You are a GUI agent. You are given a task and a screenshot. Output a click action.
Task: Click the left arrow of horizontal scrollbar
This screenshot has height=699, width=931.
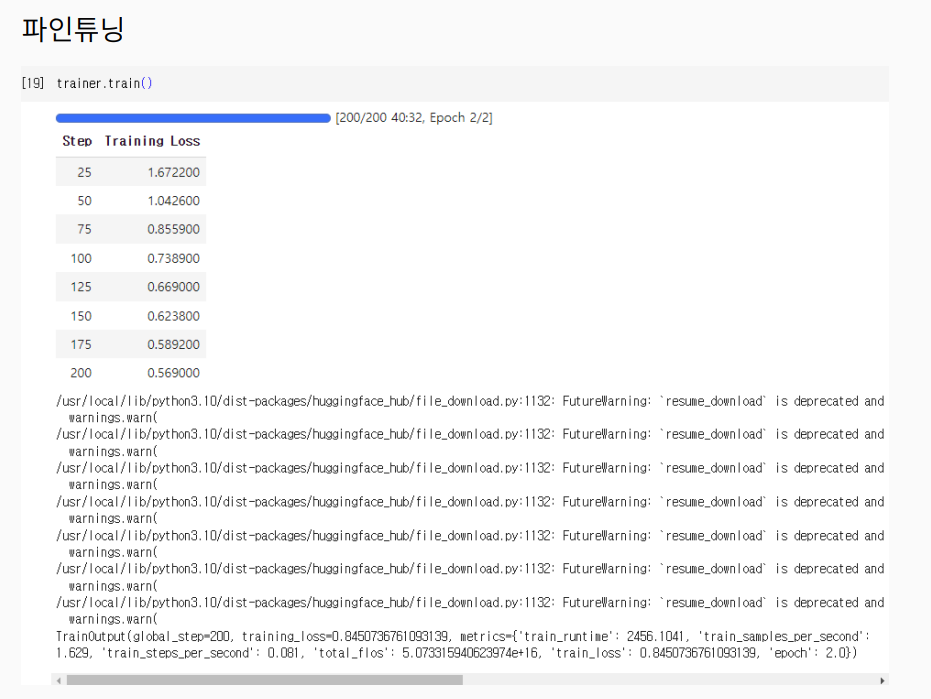pyautogui.click(x=60, y=680)
